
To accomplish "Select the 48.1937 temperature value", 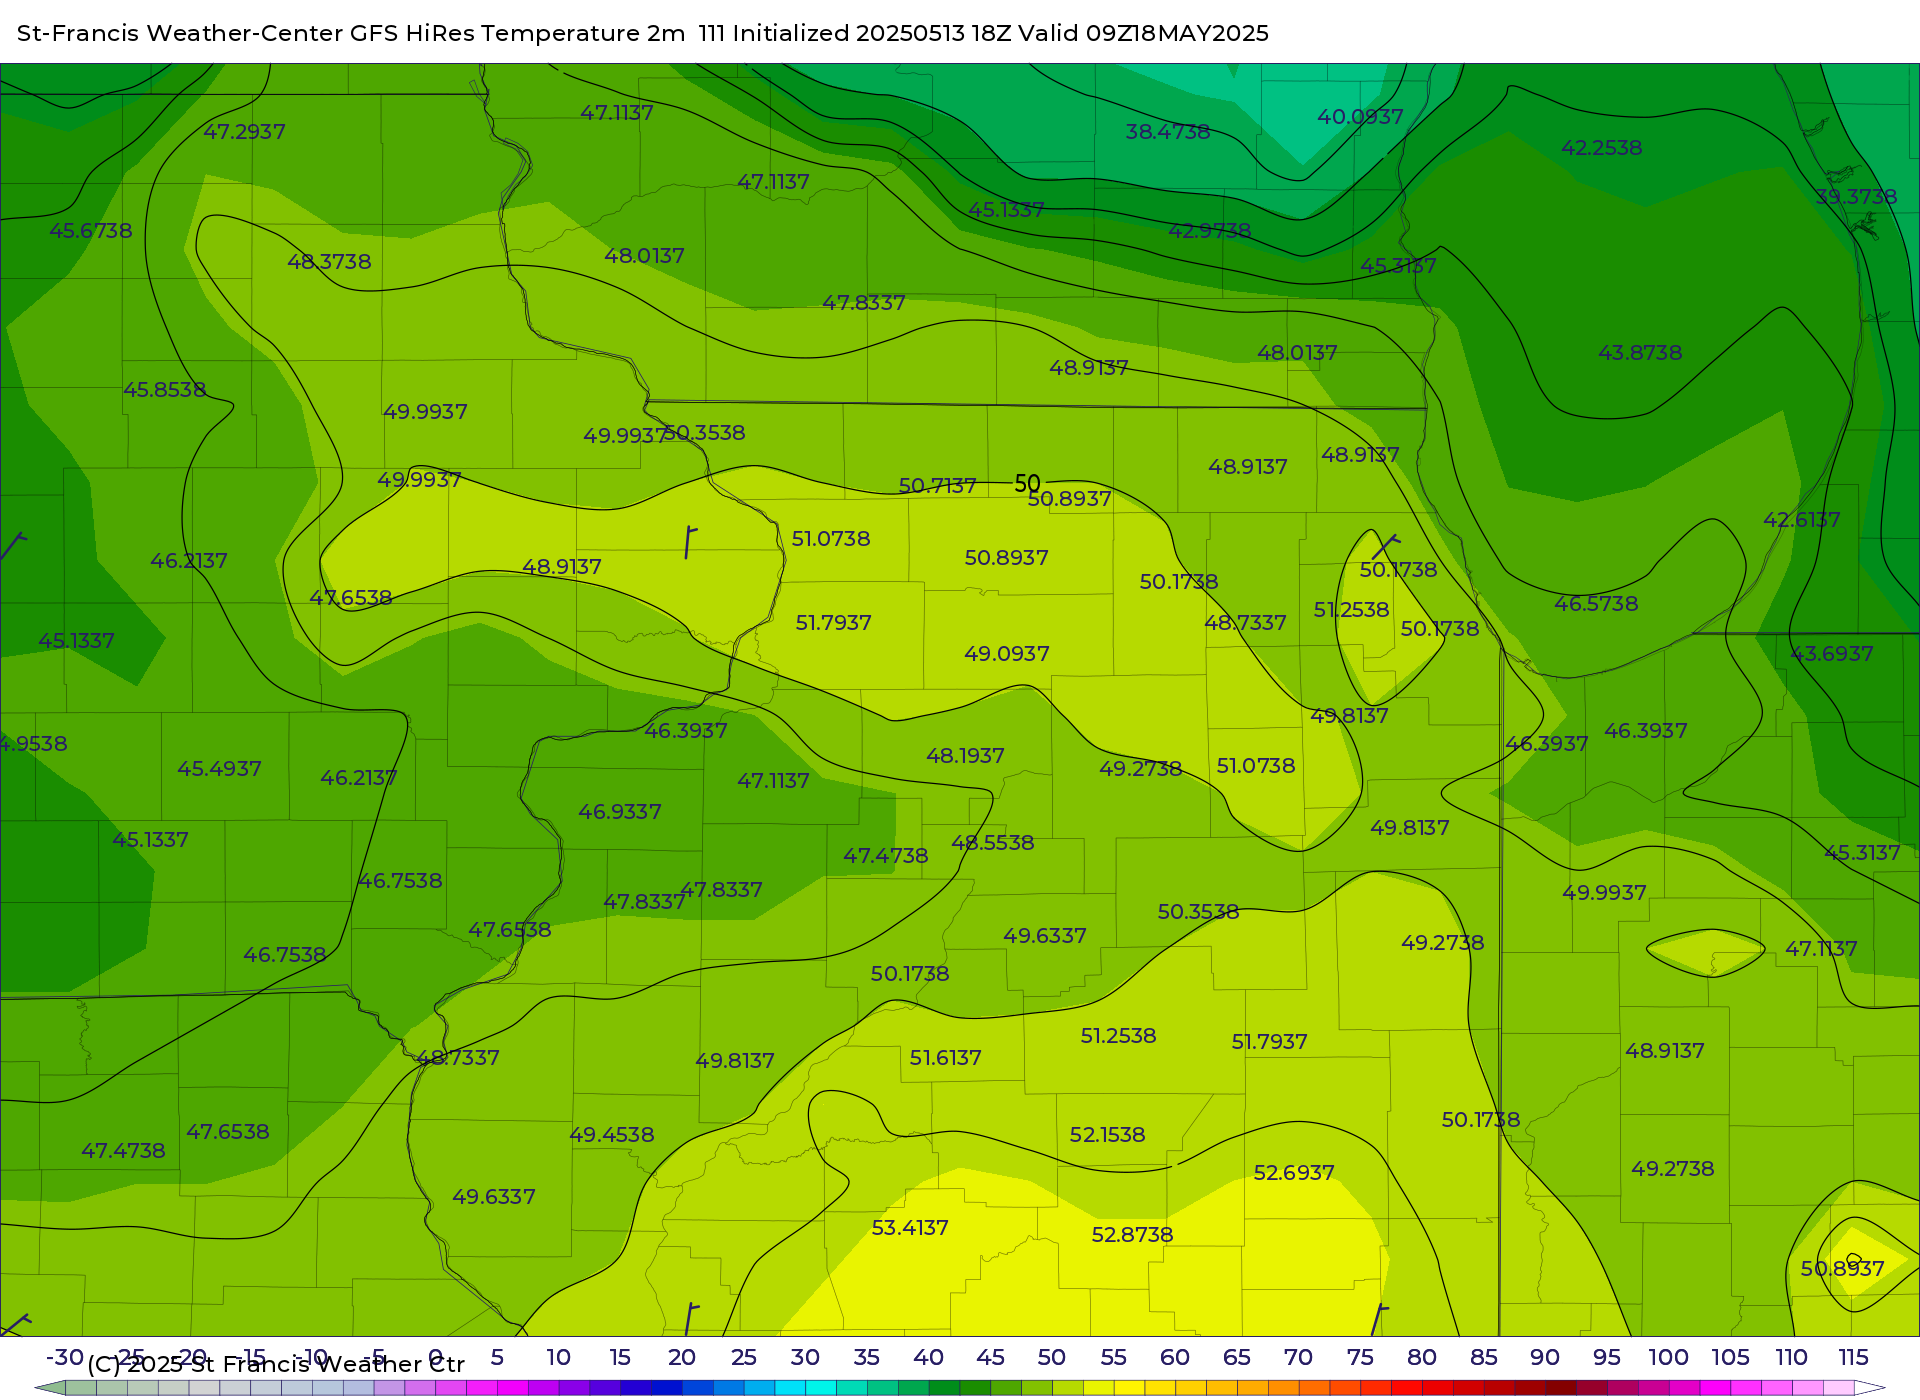I will click(965, 756).
